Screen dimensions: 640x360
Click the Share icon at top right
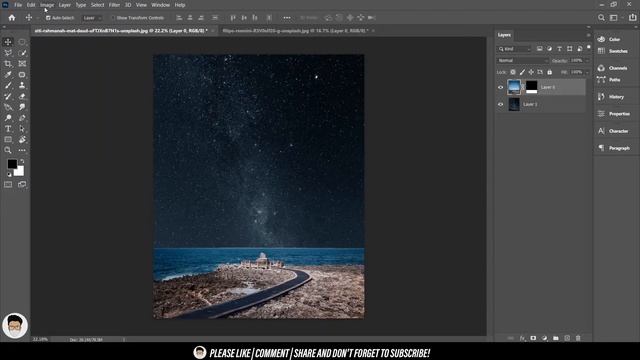click(x=632, y=18)
